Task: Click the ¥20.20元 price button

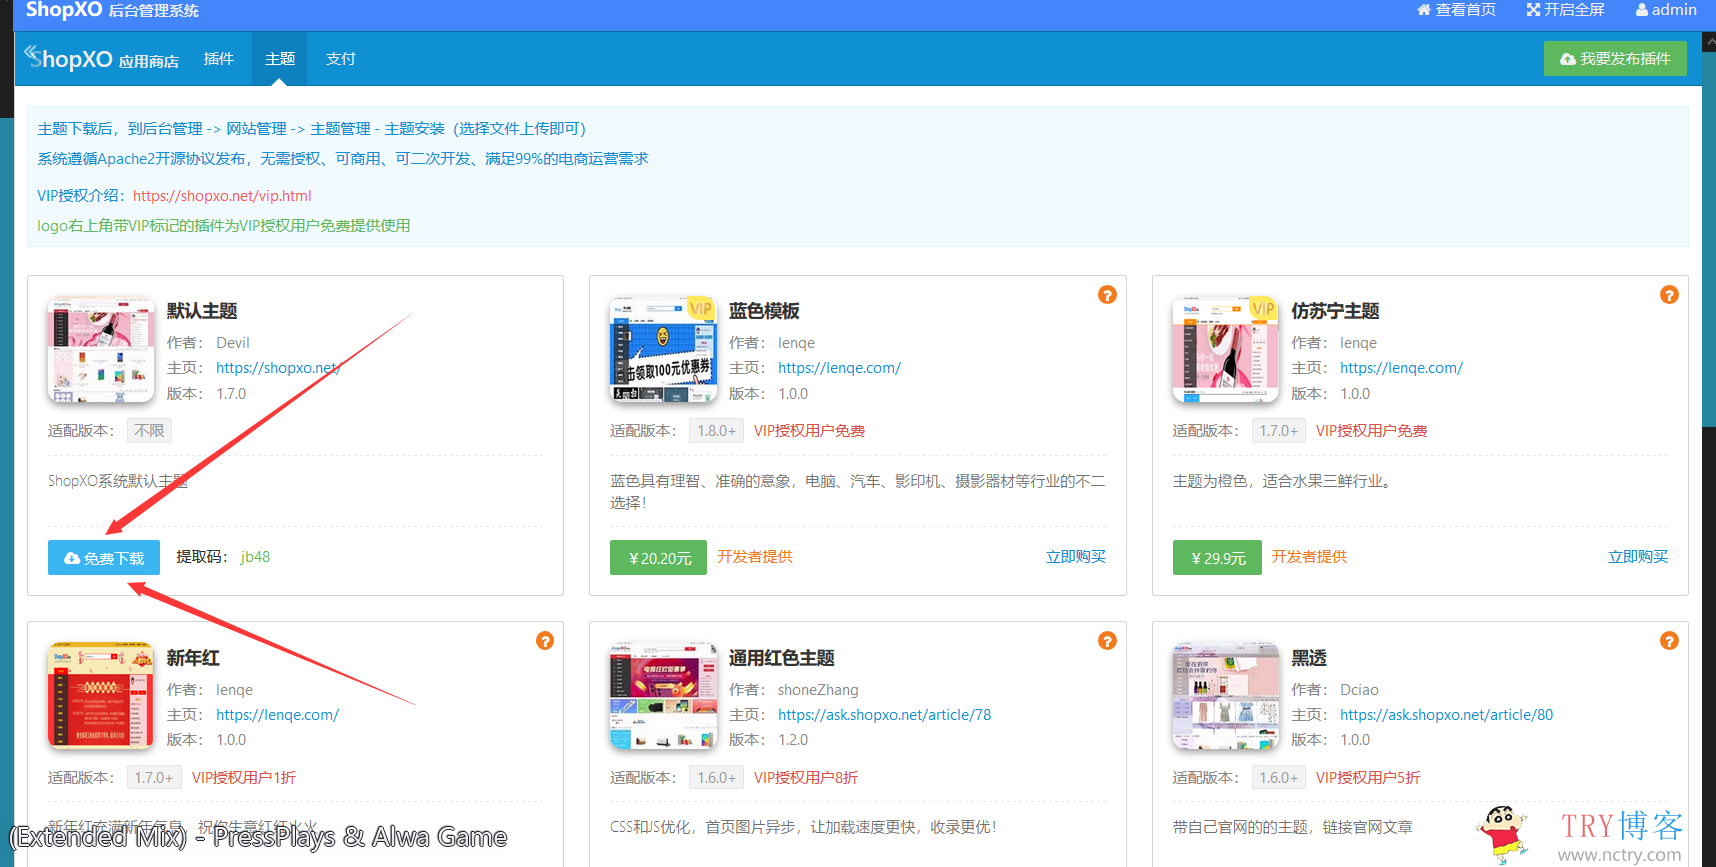Action: 658,558
